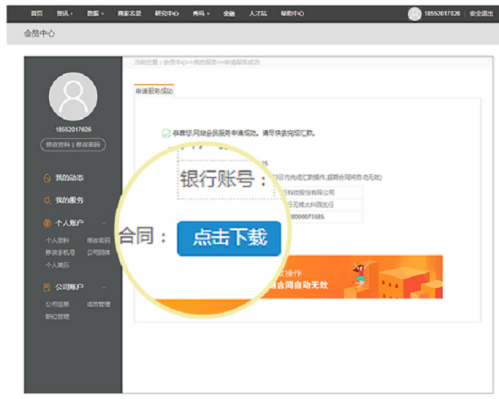Click the username 18552017026 in top bar
The height and width of the screenshot is (399, 499).
pyautogui.click(x=442, y=14)
